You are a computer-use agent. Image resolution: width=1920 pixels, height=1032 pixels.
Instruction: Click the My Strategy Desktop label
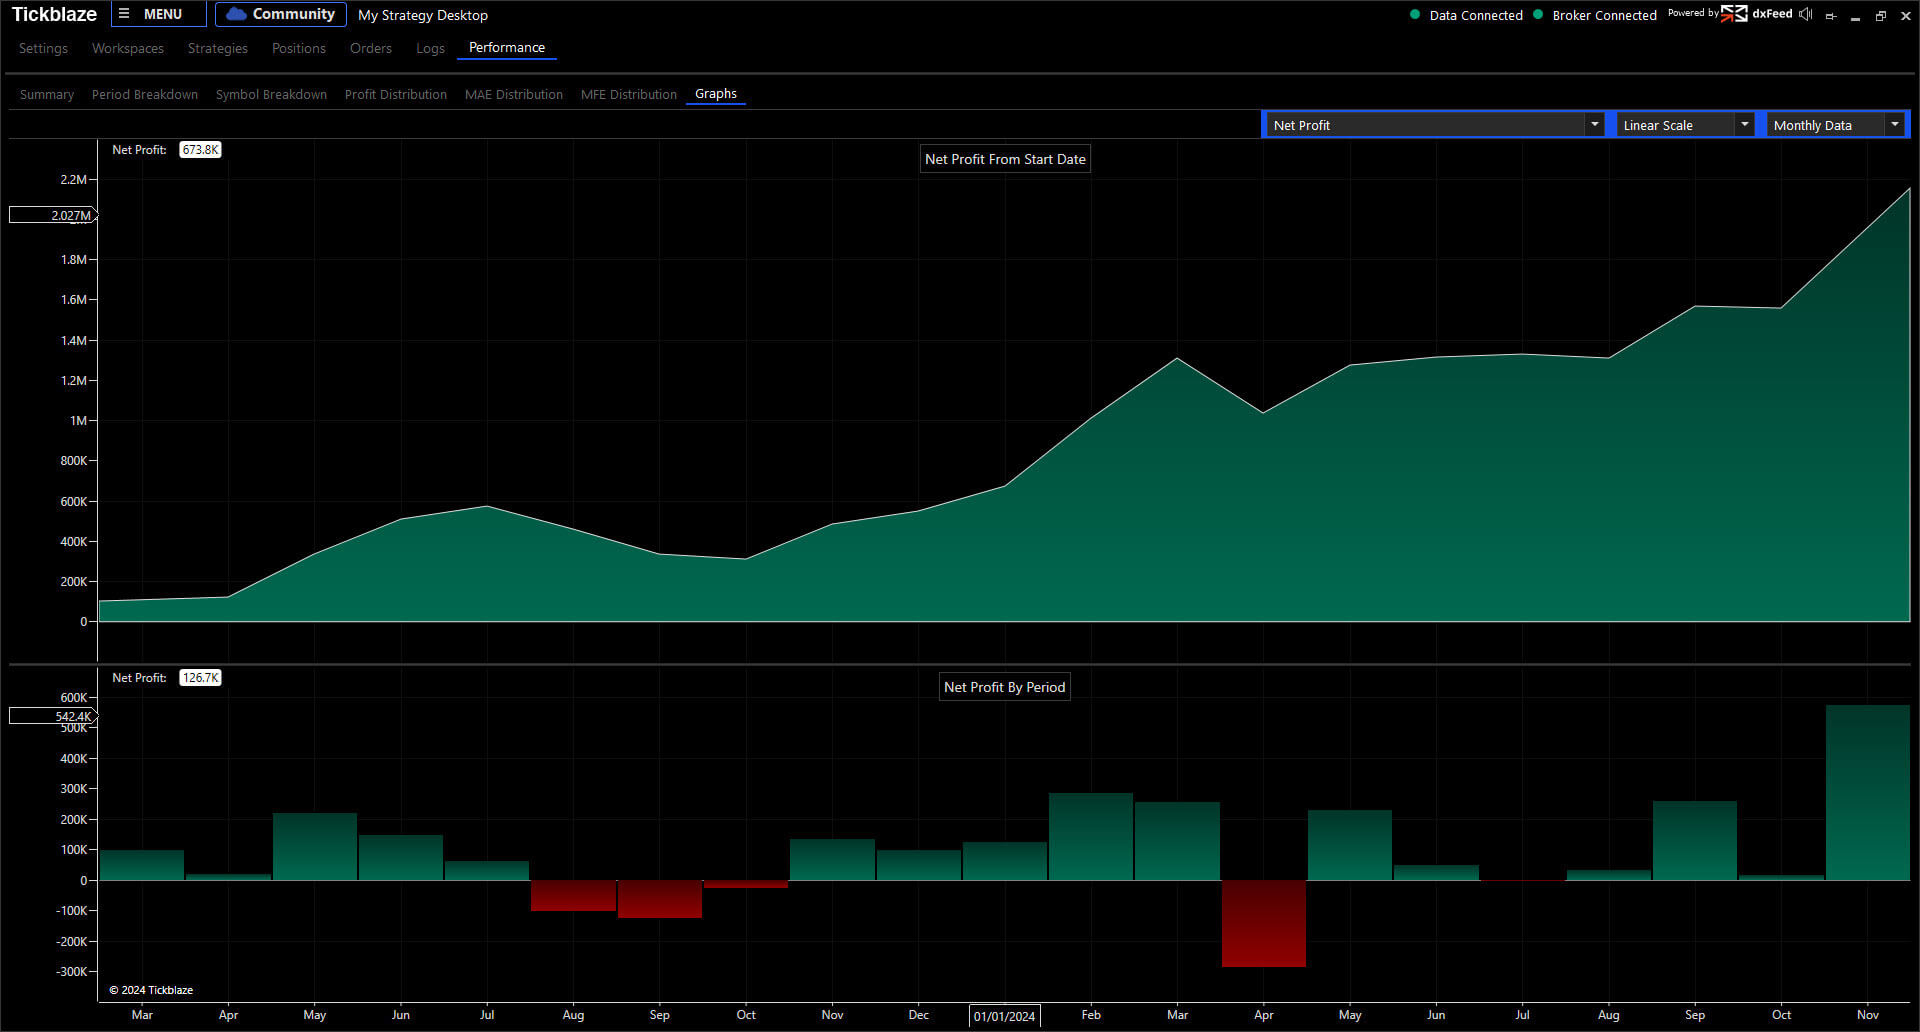[x=423, y=15]
